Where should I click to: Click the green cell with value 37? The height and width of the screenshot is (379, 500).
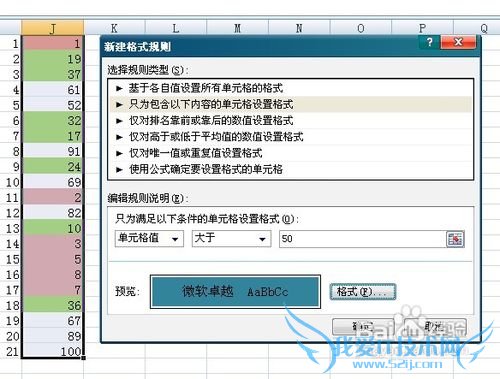53,74
